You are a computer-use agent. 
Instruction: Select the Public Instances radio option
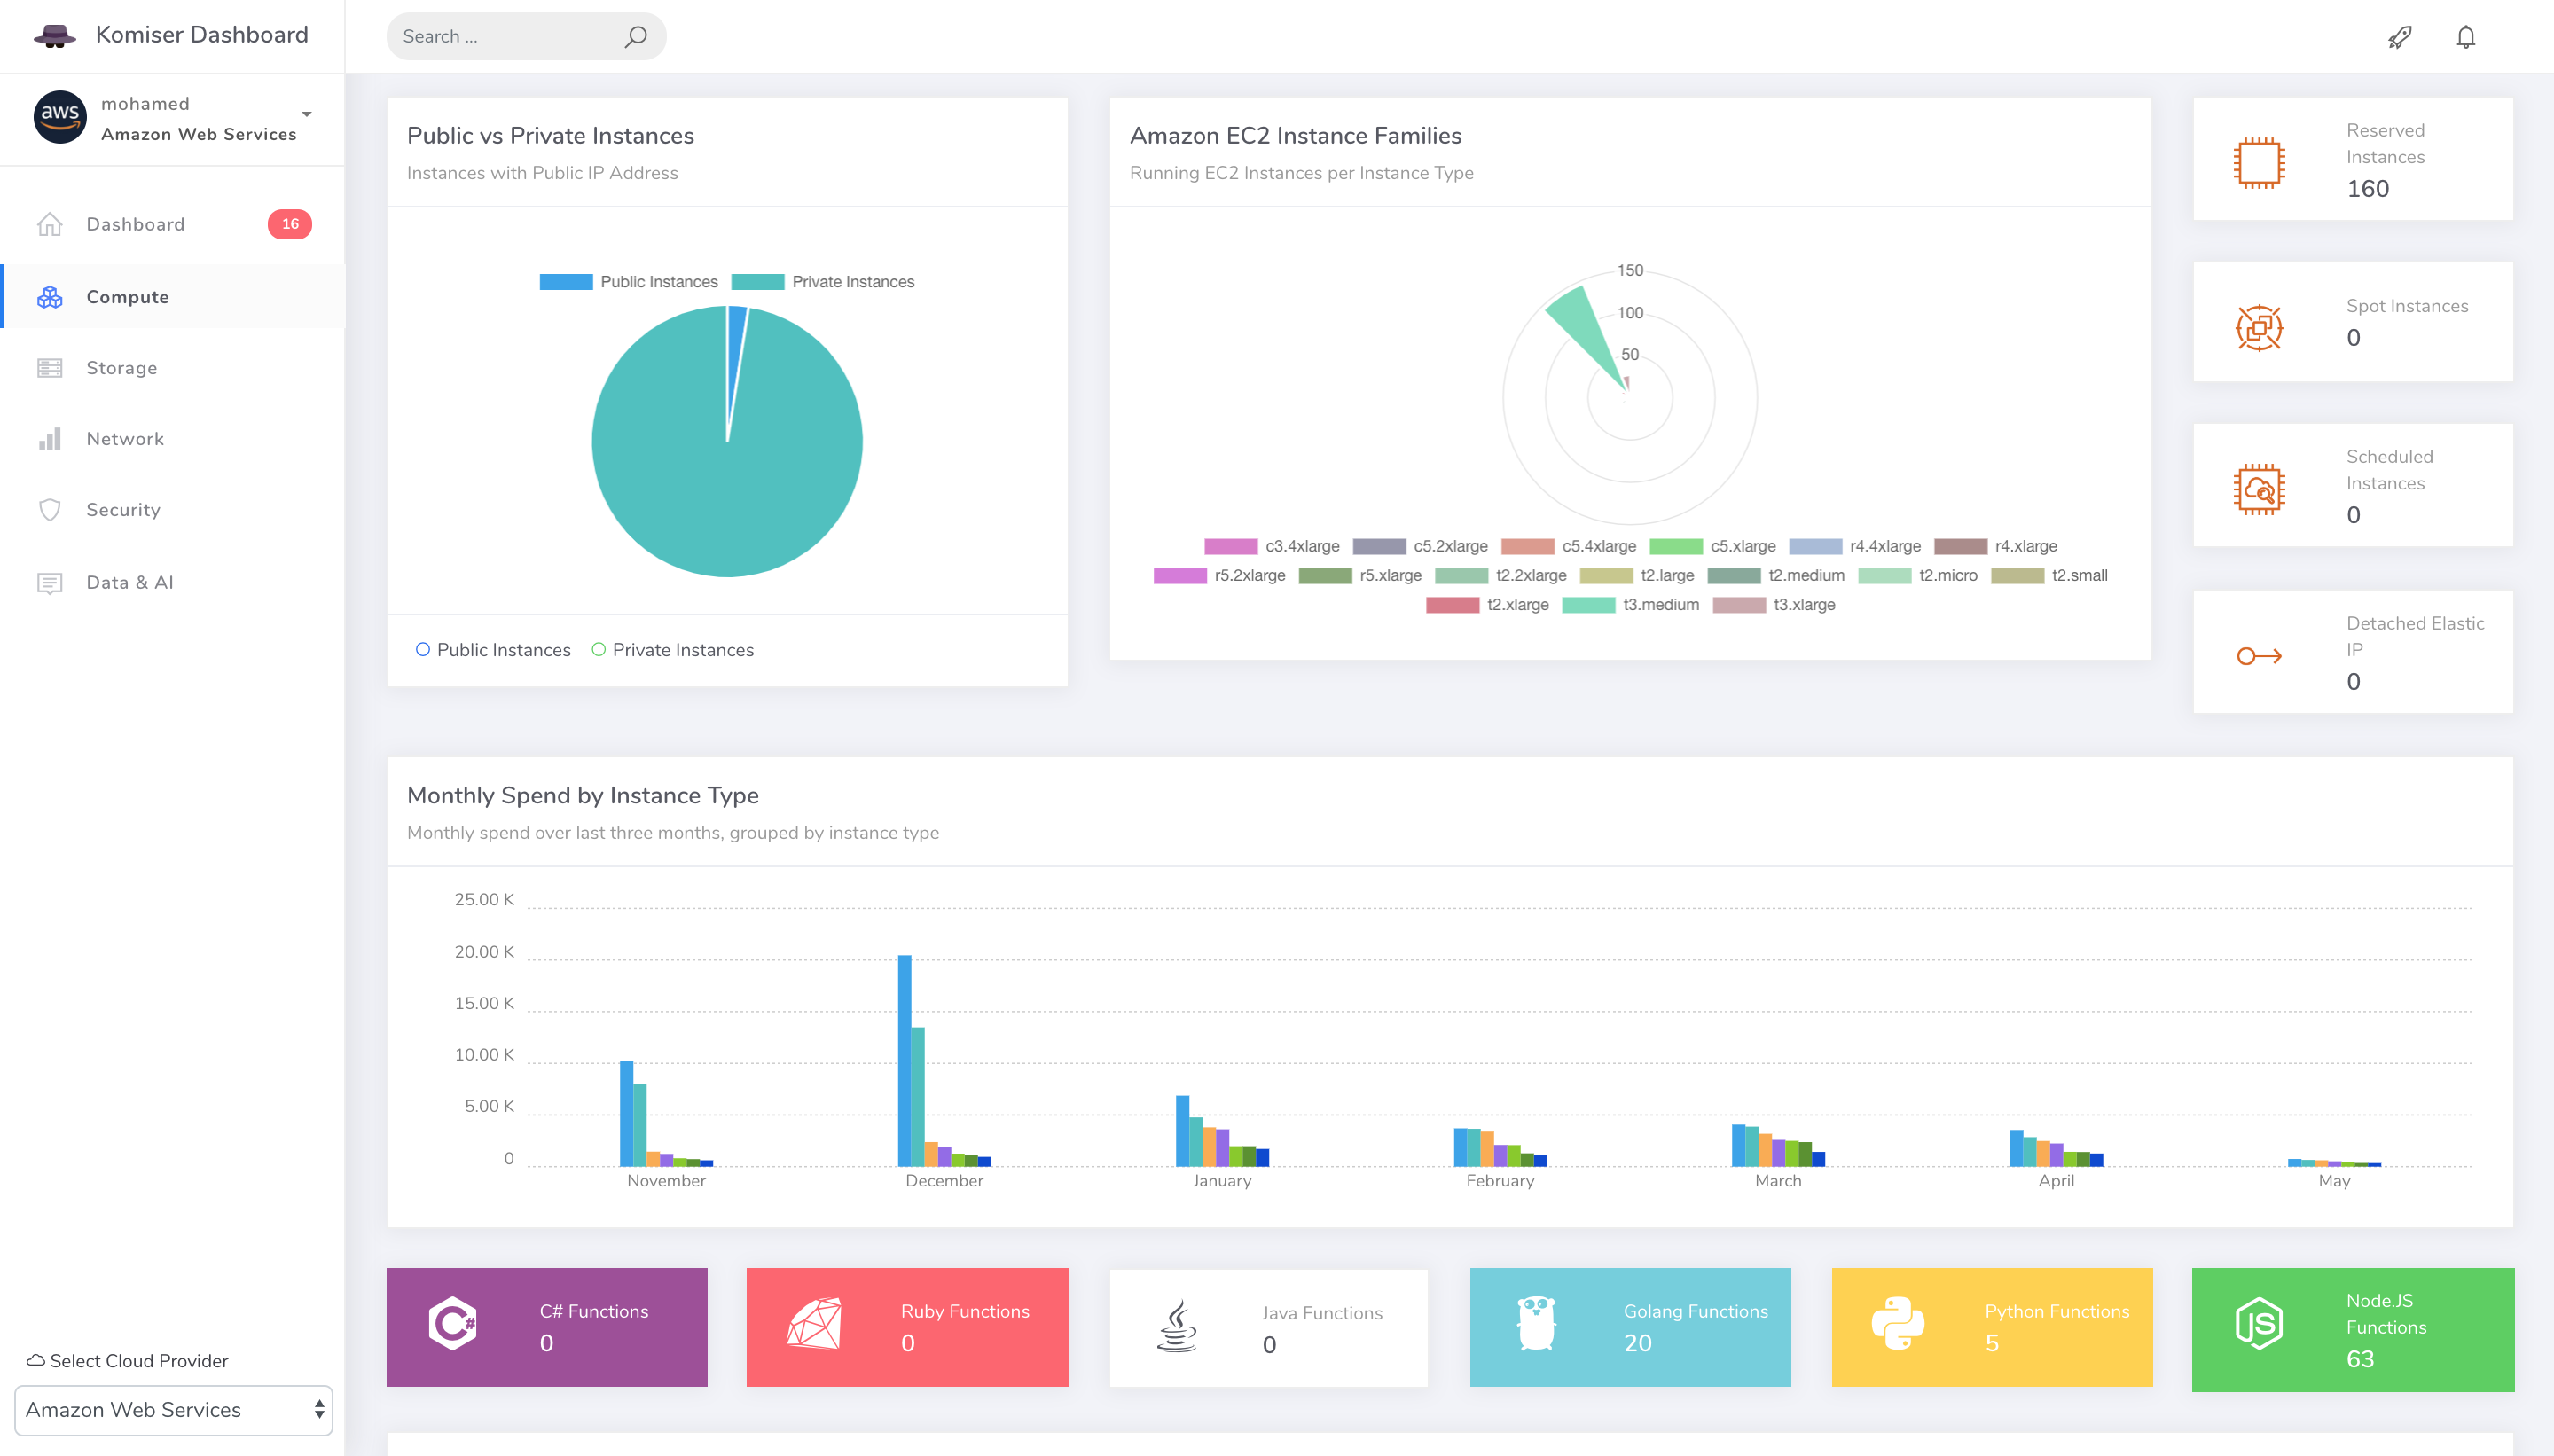(423, 649)
